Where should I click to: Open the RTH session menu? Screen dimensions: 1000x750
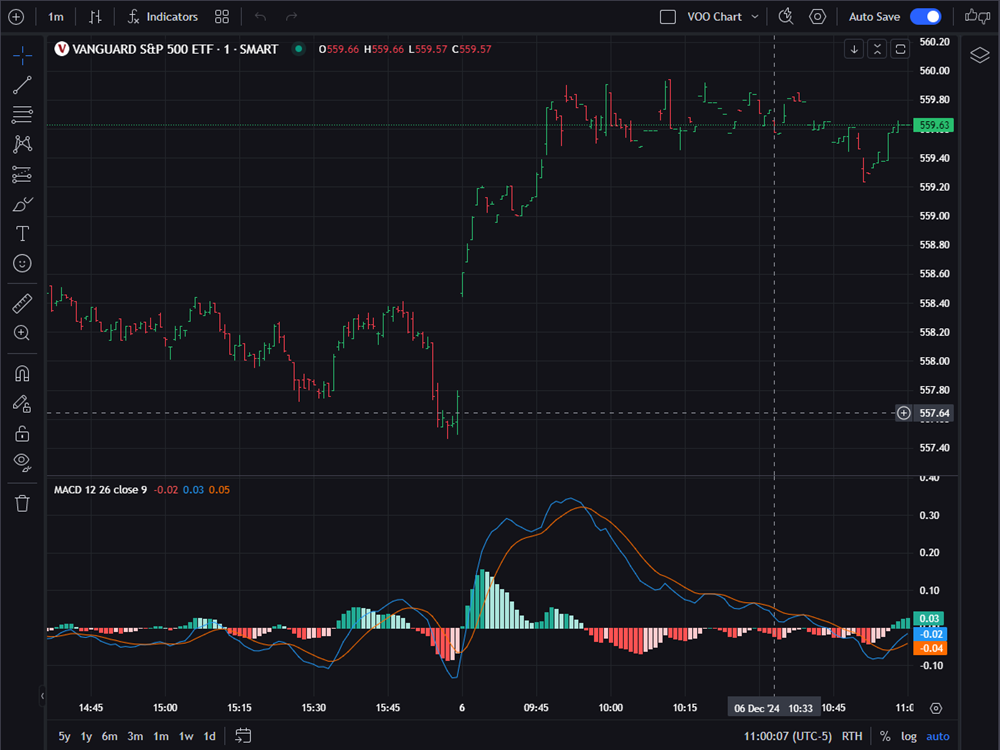point(852,736)
